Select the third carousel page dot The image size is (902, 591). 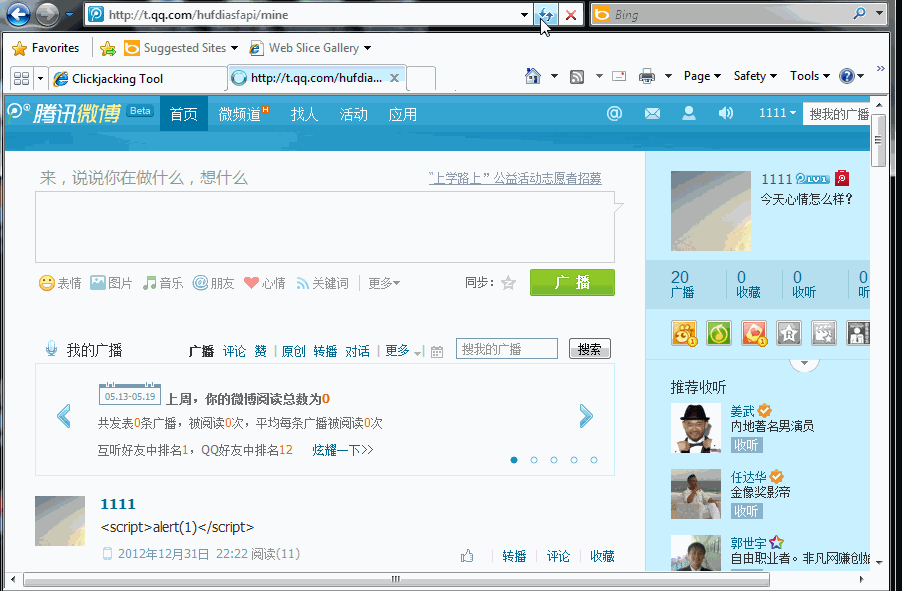pos(554,460)
